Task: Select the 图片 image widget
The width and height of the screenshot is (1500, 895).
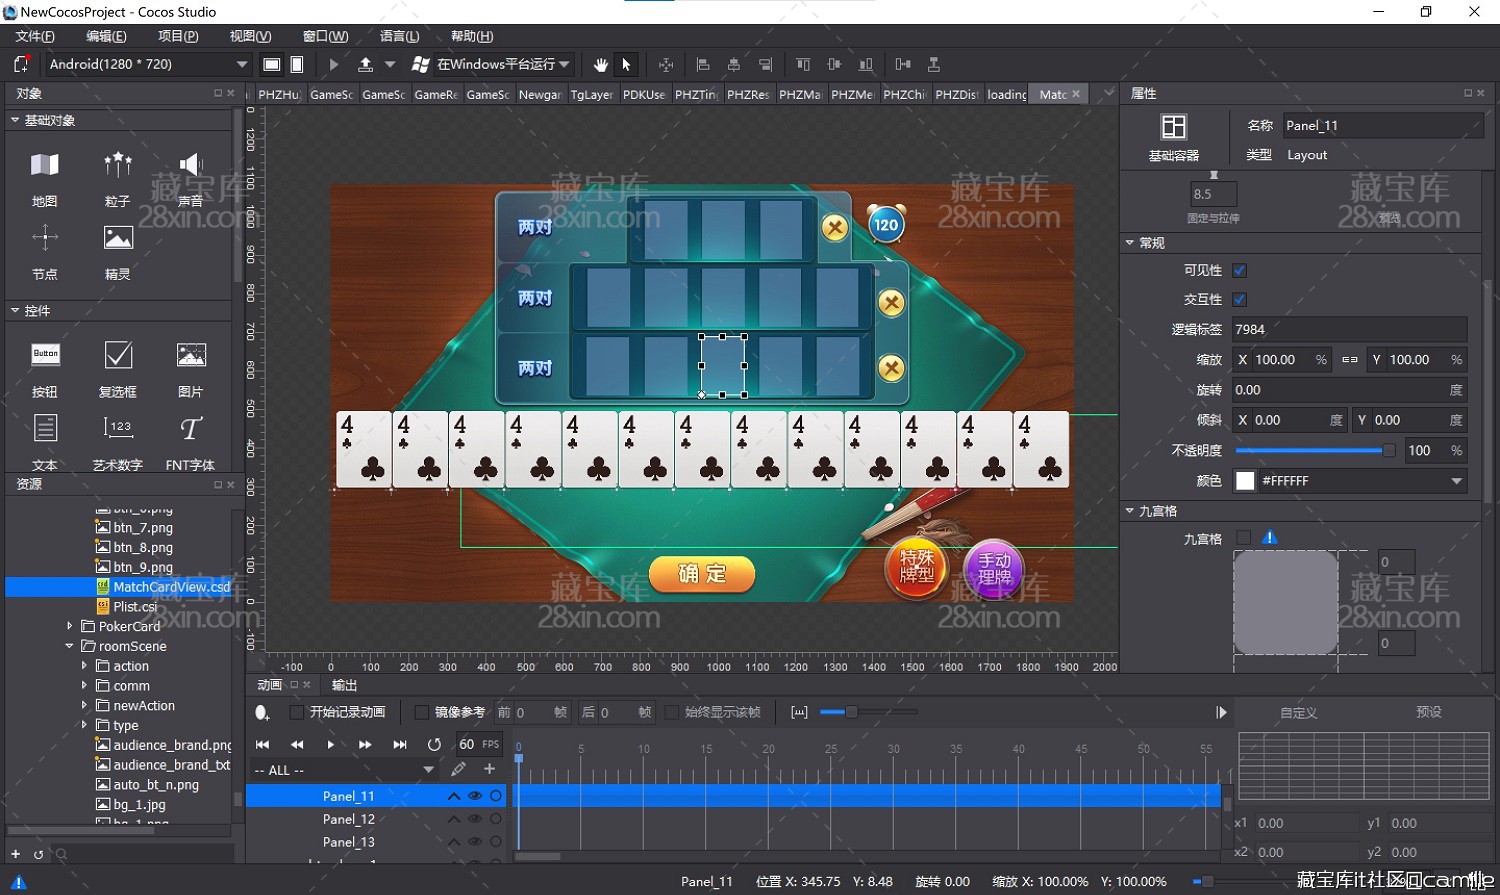Action: click(x=191, y=369)
